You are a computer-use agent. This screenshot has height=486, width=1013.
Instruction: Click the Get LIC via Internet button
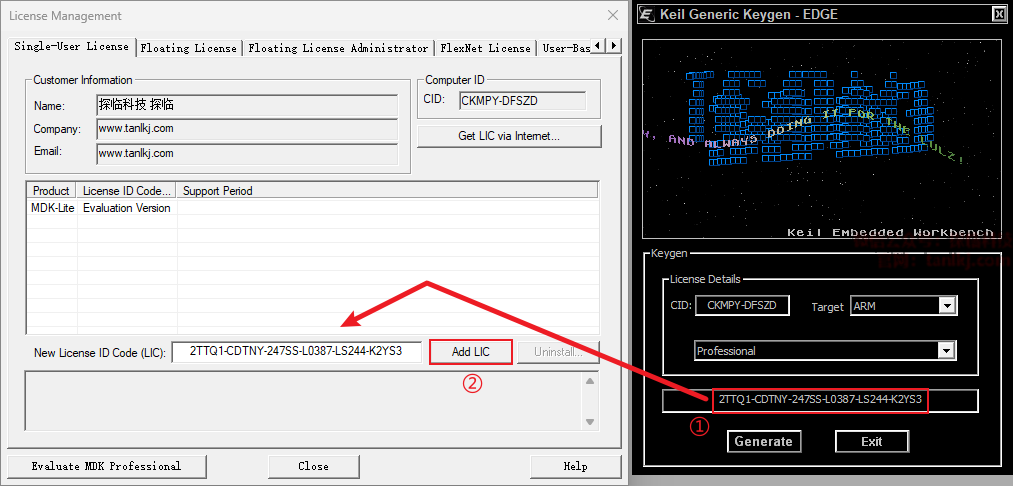pyautogui.click(x=509, y=136)
